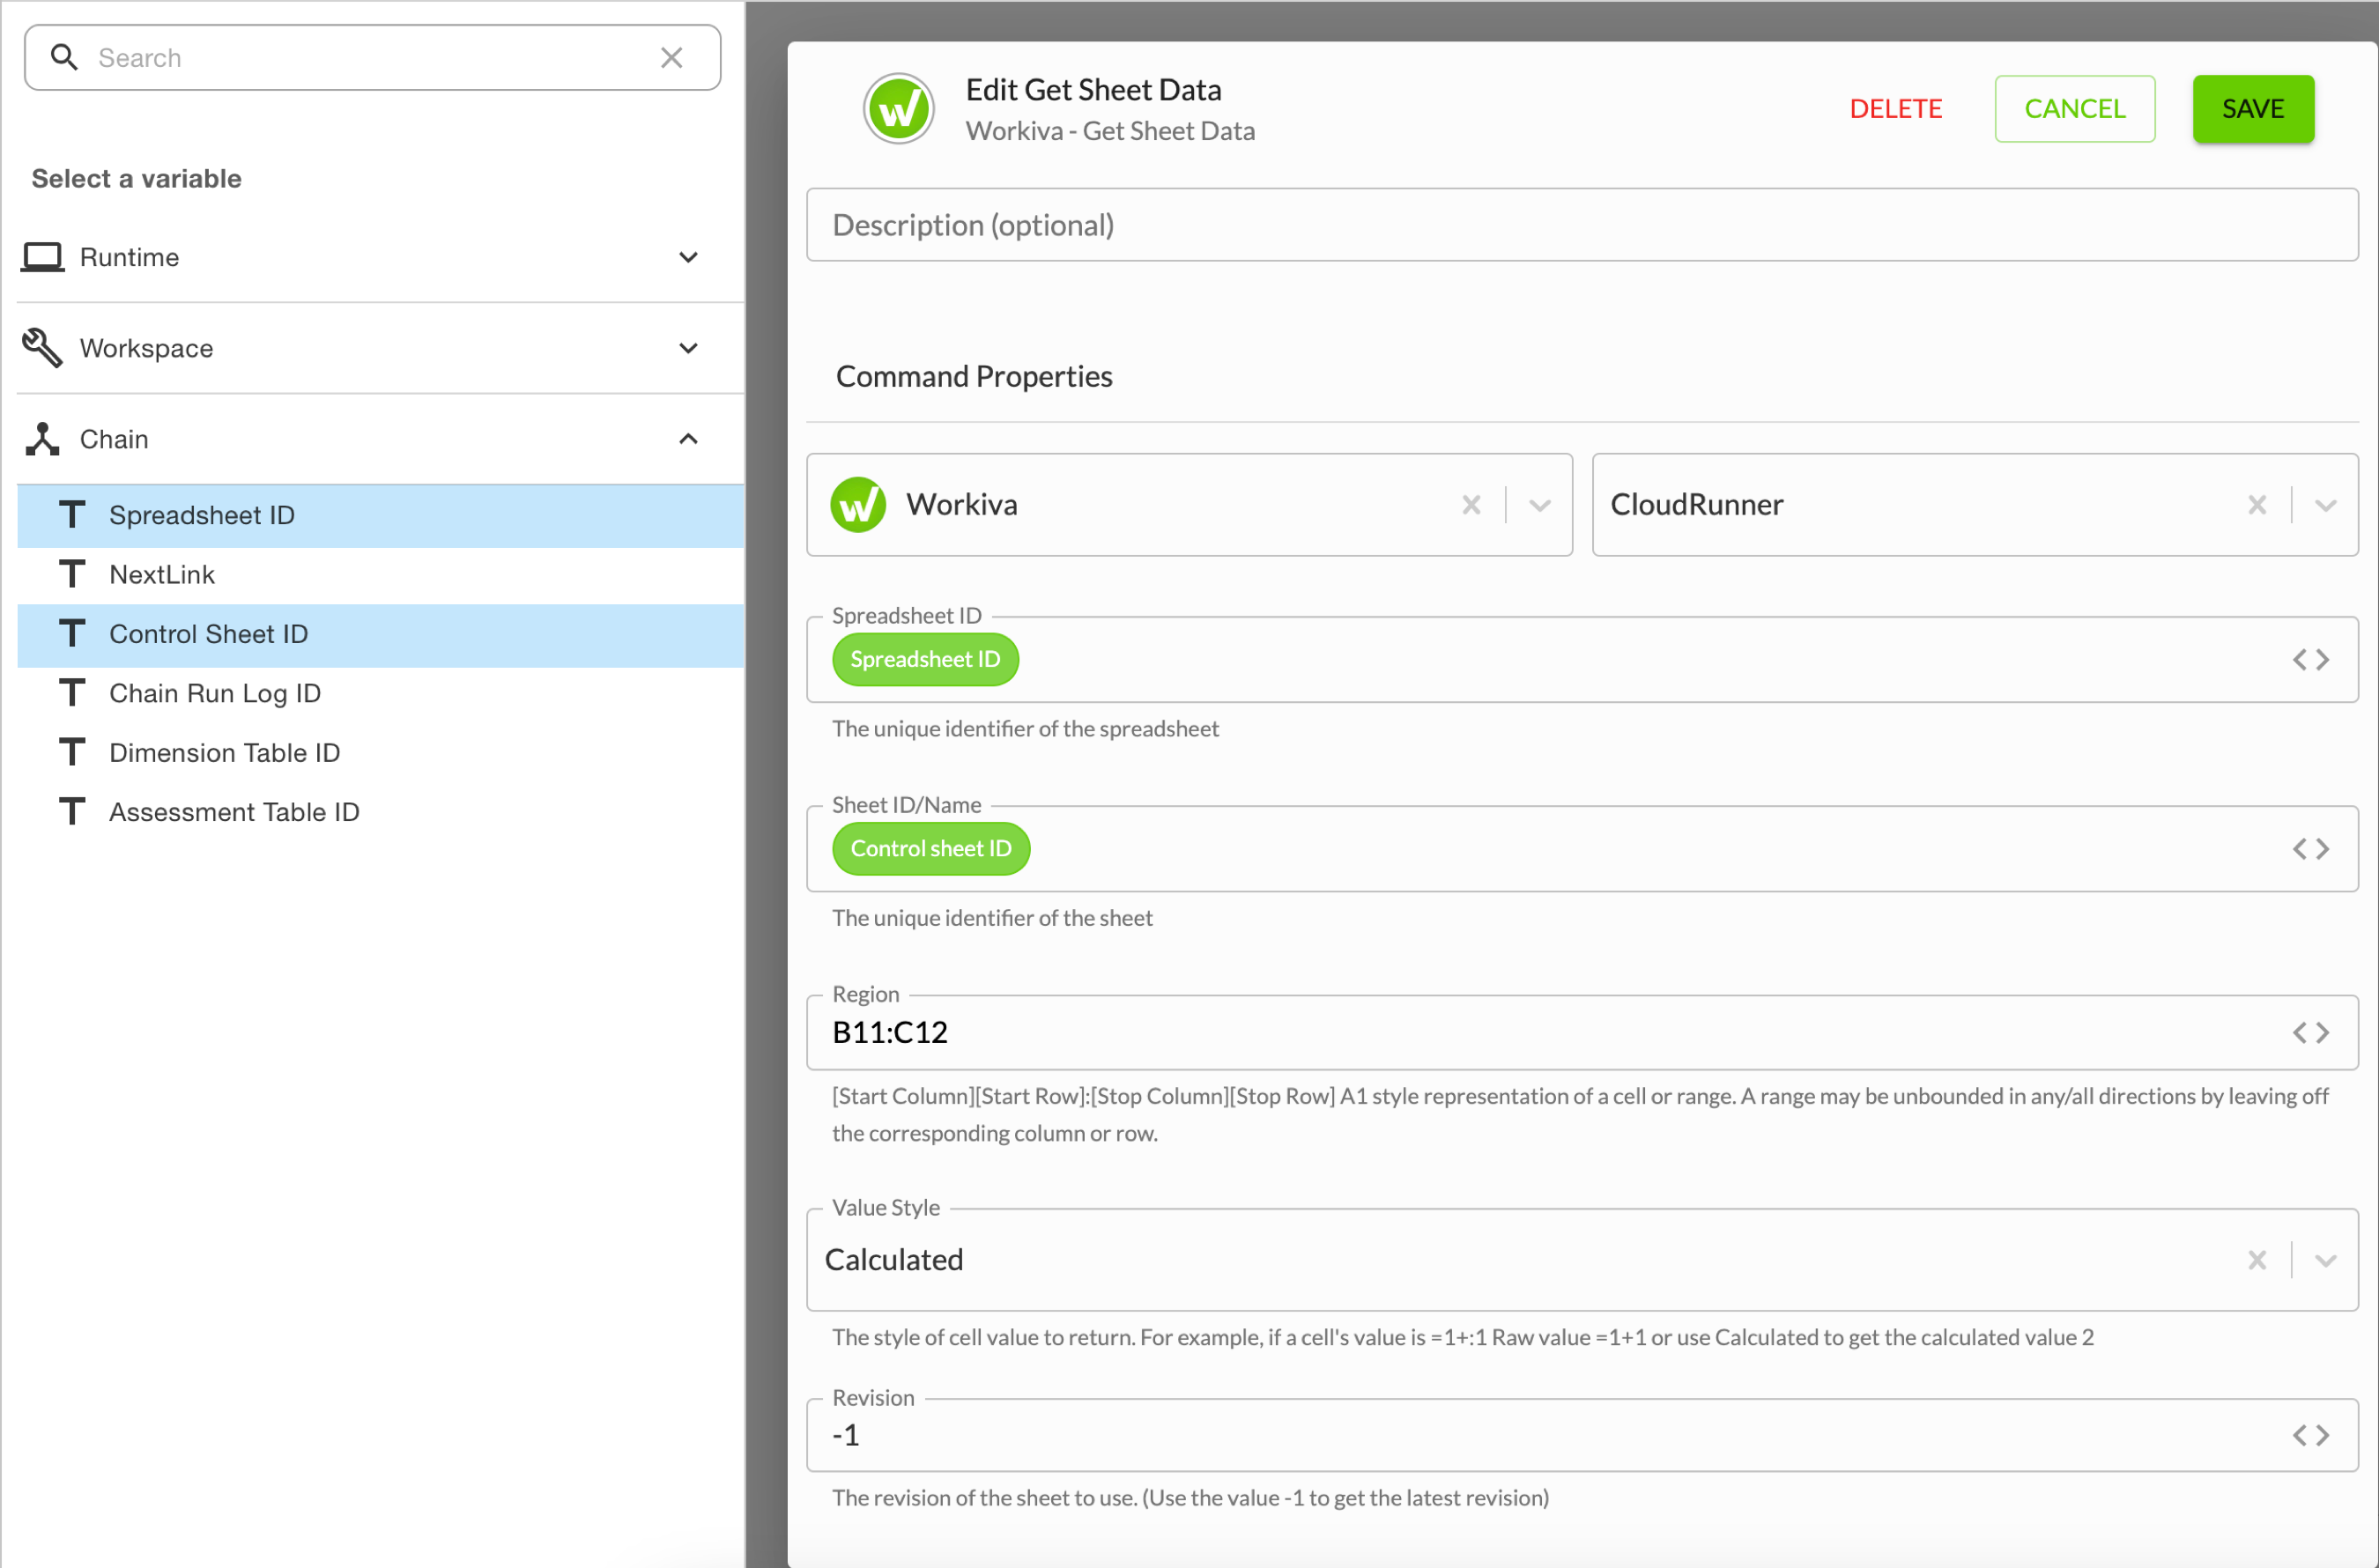This screenshot has height=1568, width=2379.
Task: Click text icon beside Control Sheet ID variable
Action: pos(72,634)
